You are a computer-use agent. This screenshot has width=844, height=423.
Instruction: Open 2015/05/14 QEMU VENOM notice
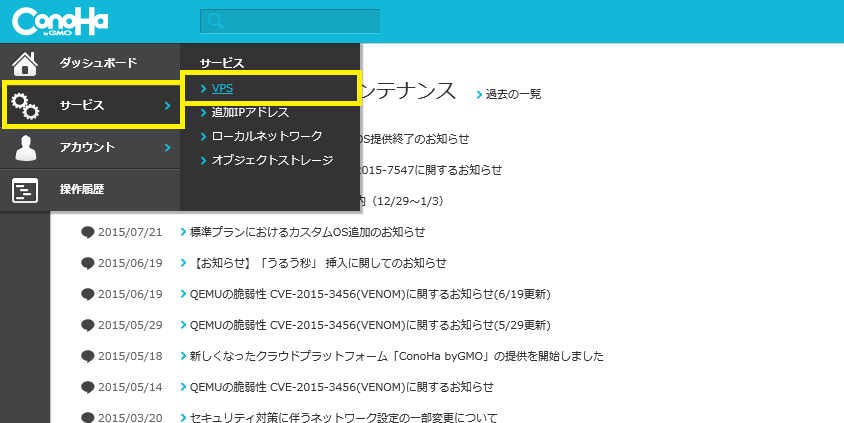pos(341,387)
